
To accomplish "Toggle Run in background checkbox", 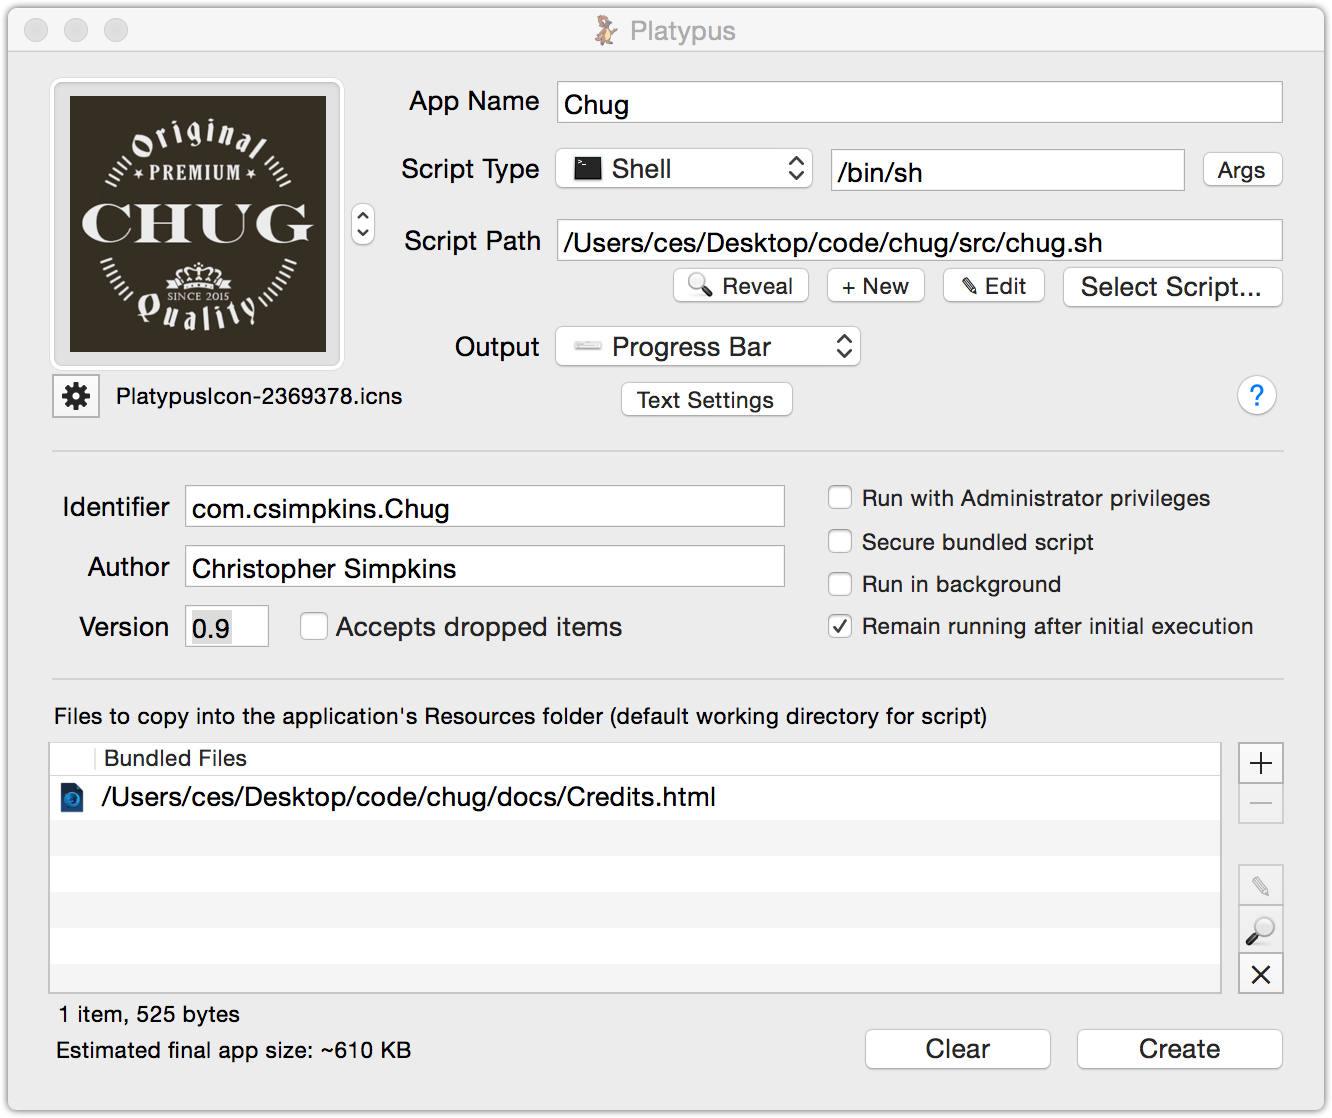I will pyautogui.click(x=840, y=584).
